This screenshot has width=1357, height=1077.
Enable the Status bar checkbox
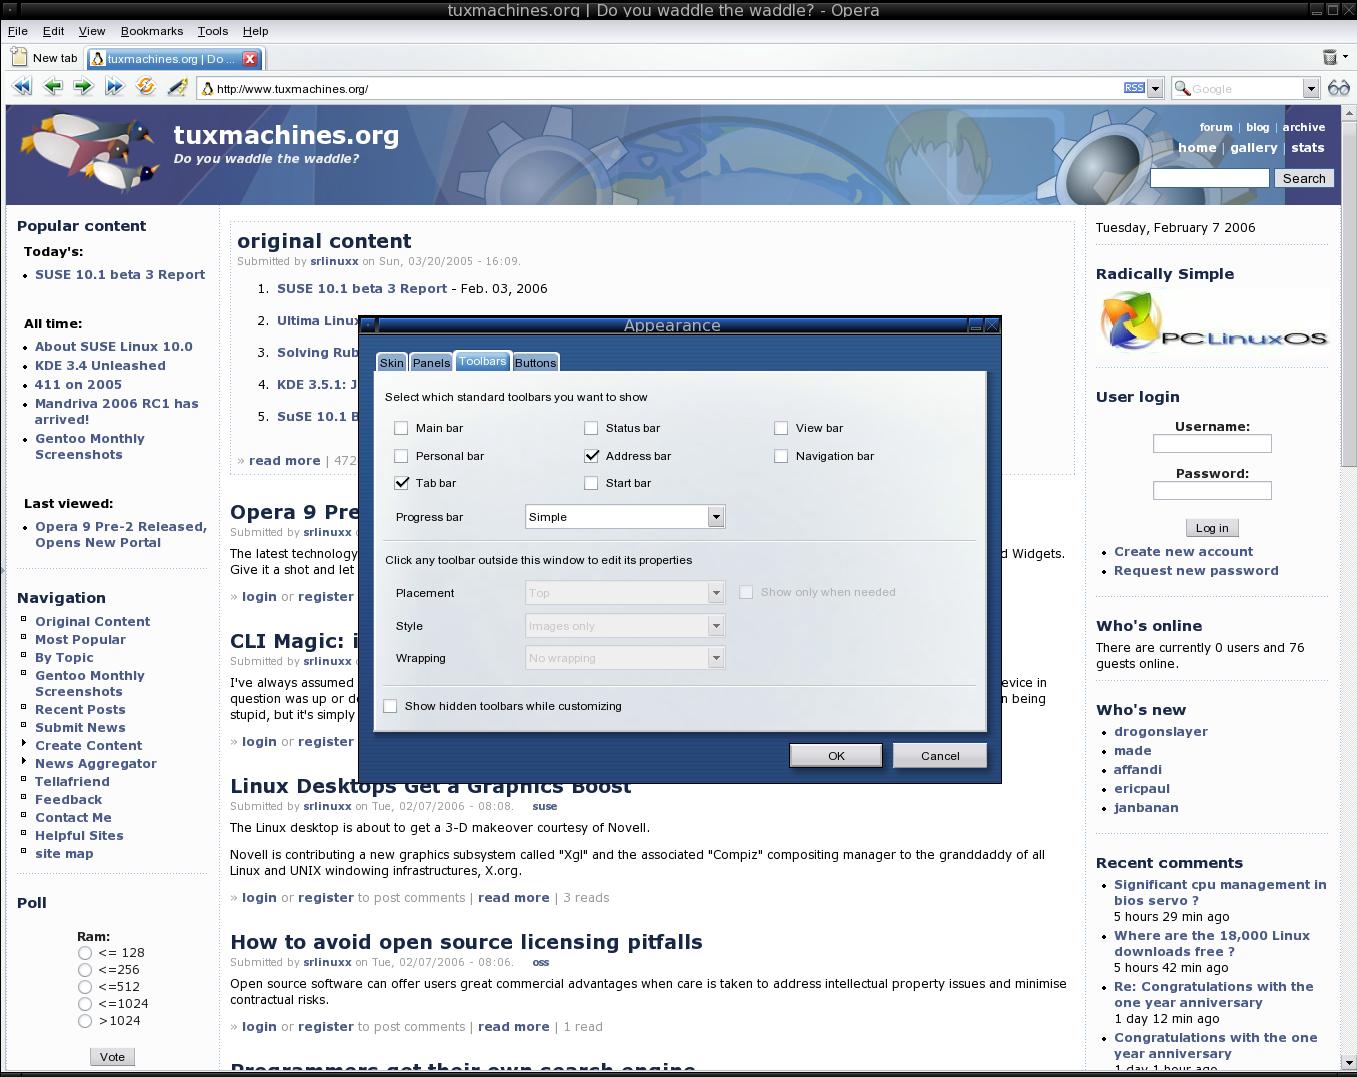click(591, 428)
